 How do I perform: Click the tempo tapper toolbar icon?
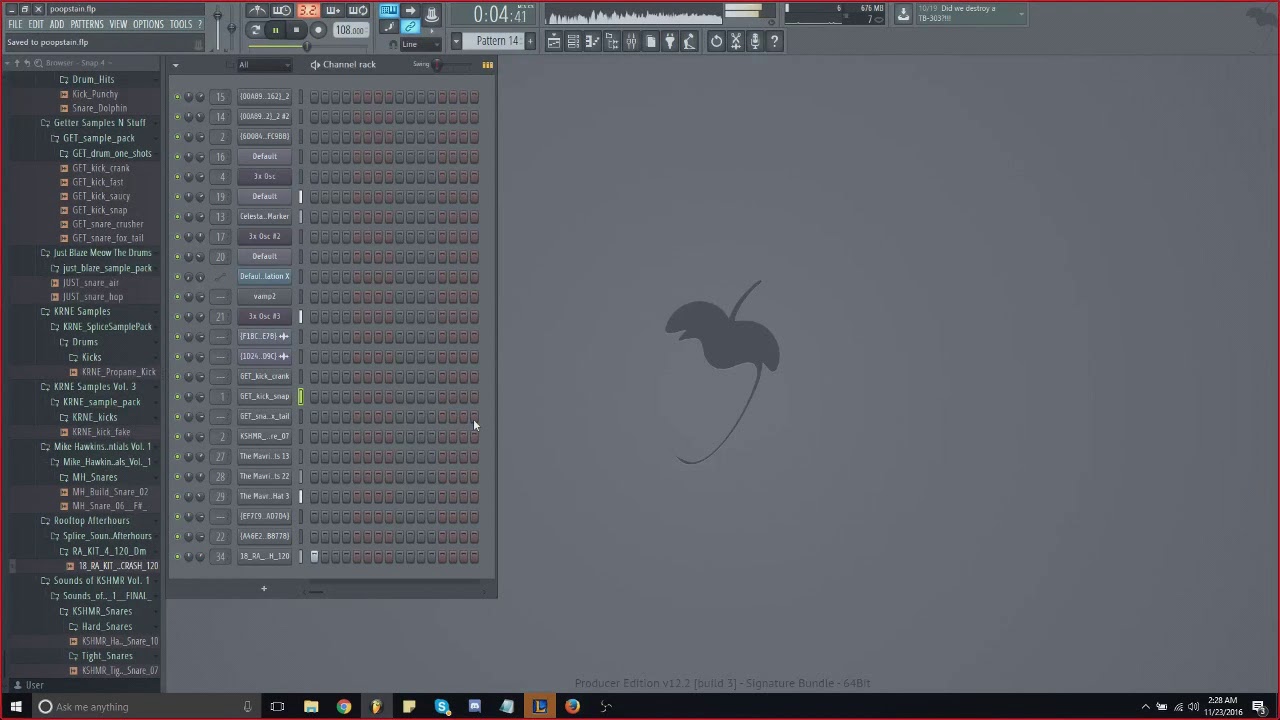click(x=689, y=41)
